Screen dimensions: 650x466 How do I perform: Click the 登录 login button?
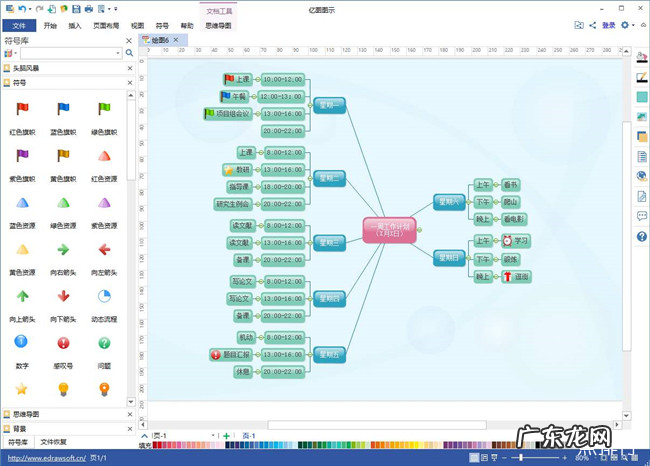(x=609, y=25)
